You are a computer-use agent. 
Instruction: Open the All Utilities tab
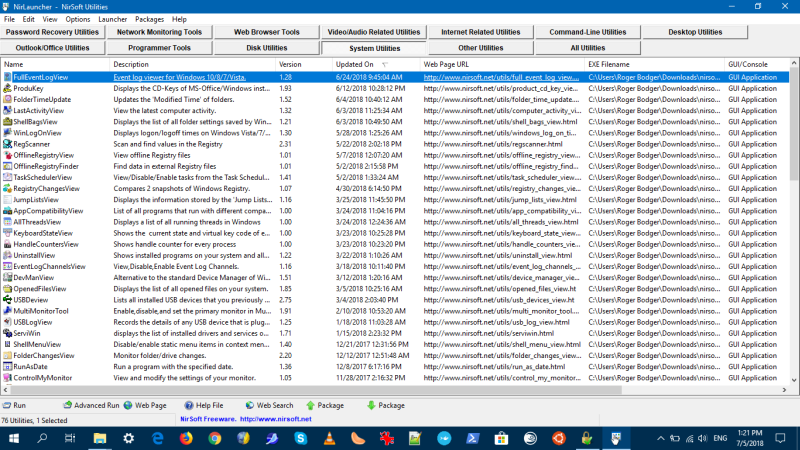pyautogui.click(x=587, y=47)
